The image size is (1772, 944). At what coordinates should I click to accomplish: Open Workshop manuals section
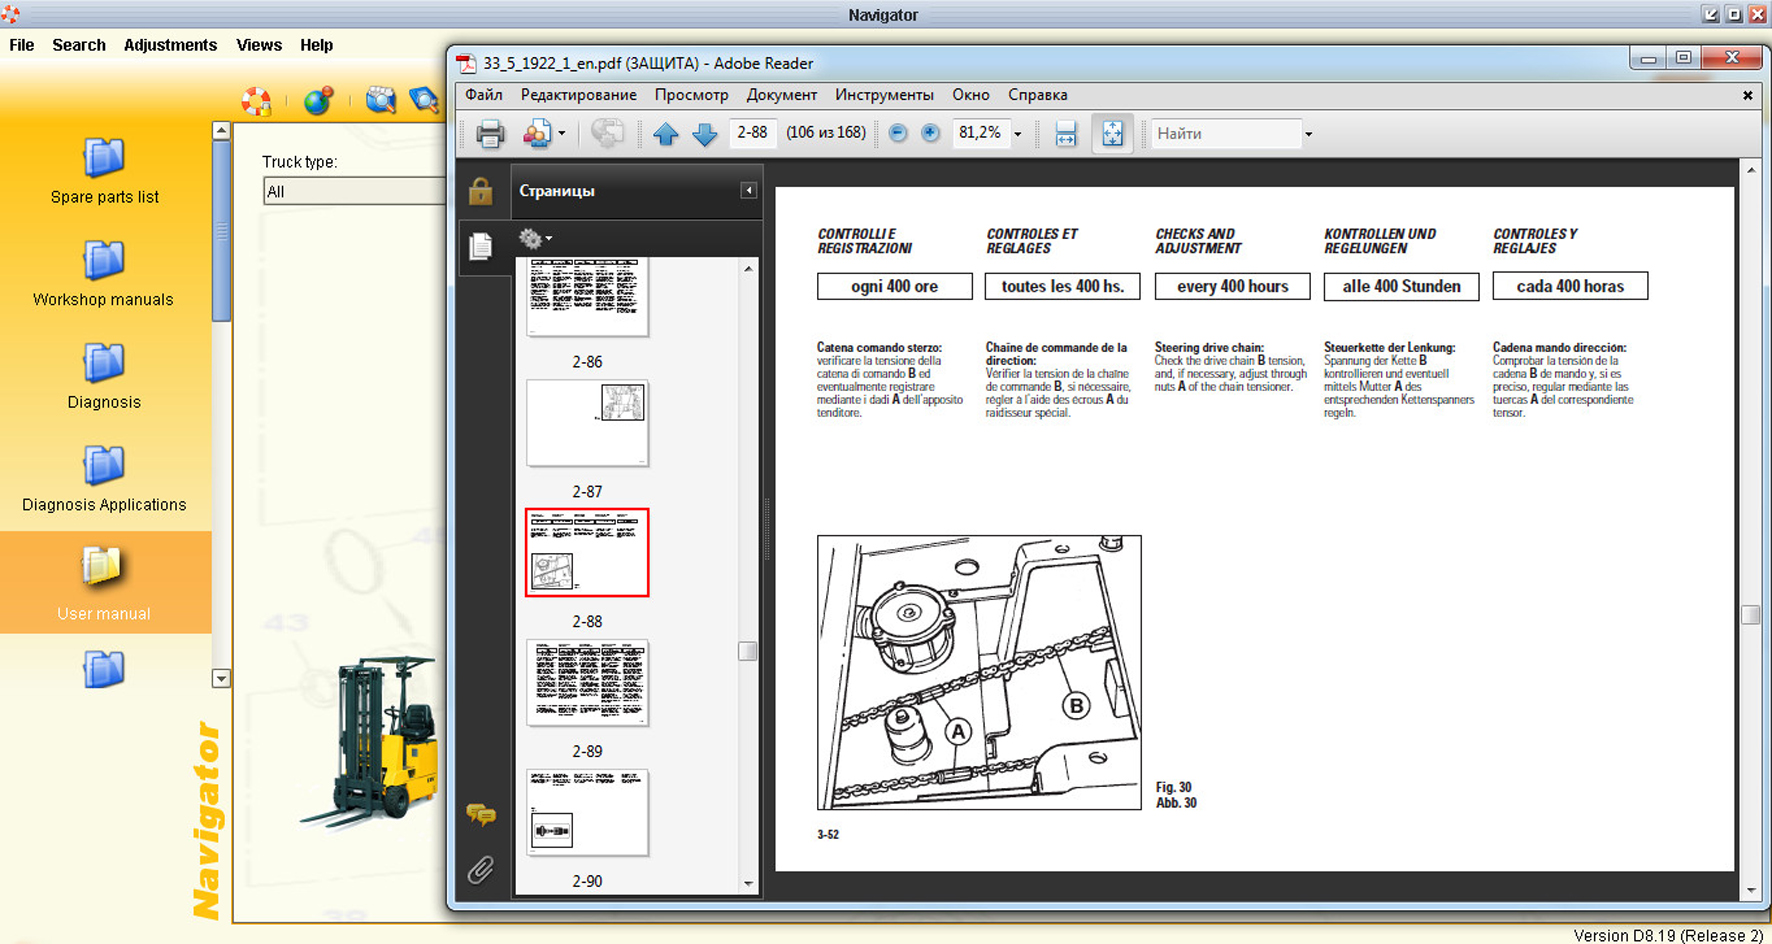pos(103,274)
